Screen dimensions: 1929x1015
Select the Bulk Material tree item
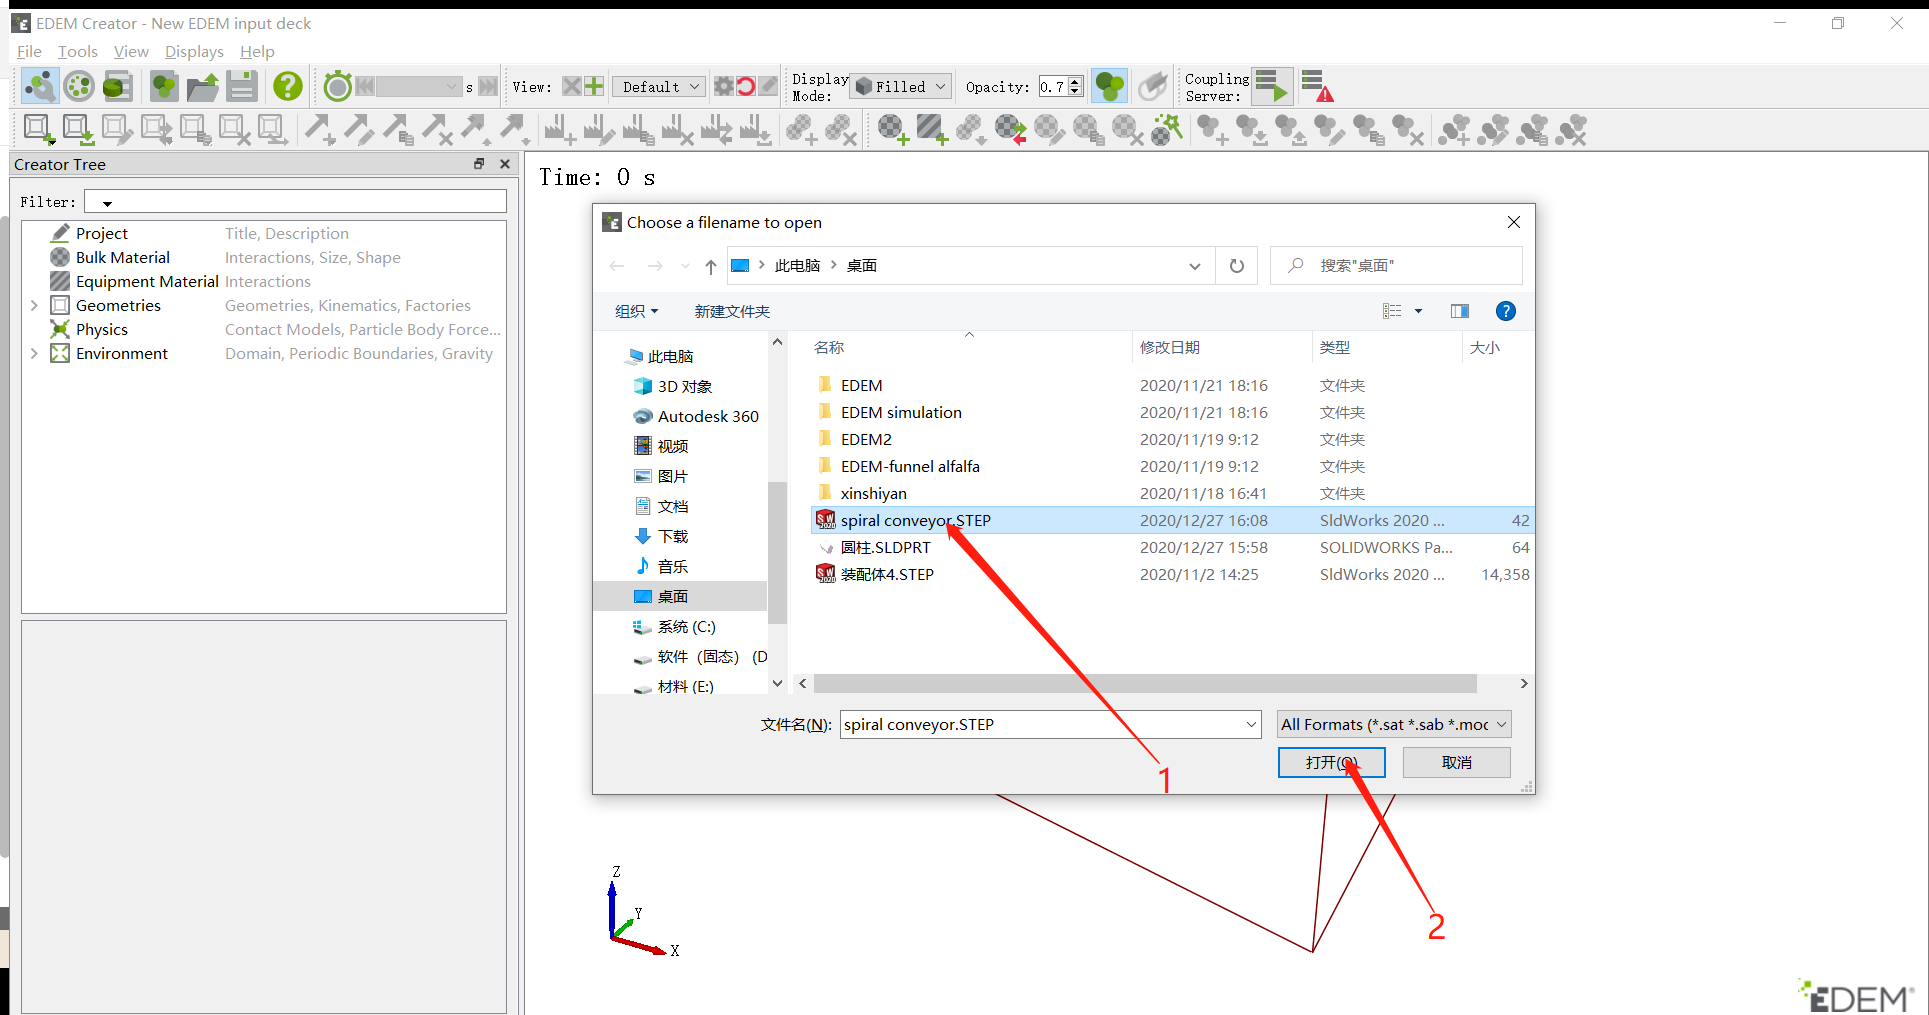123,257
